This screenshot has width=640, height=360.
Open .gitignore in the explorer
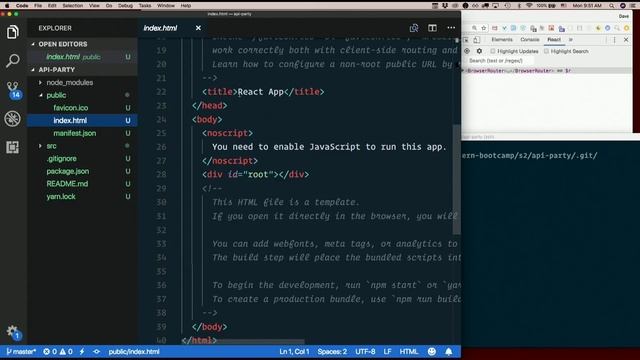[61, 158]
